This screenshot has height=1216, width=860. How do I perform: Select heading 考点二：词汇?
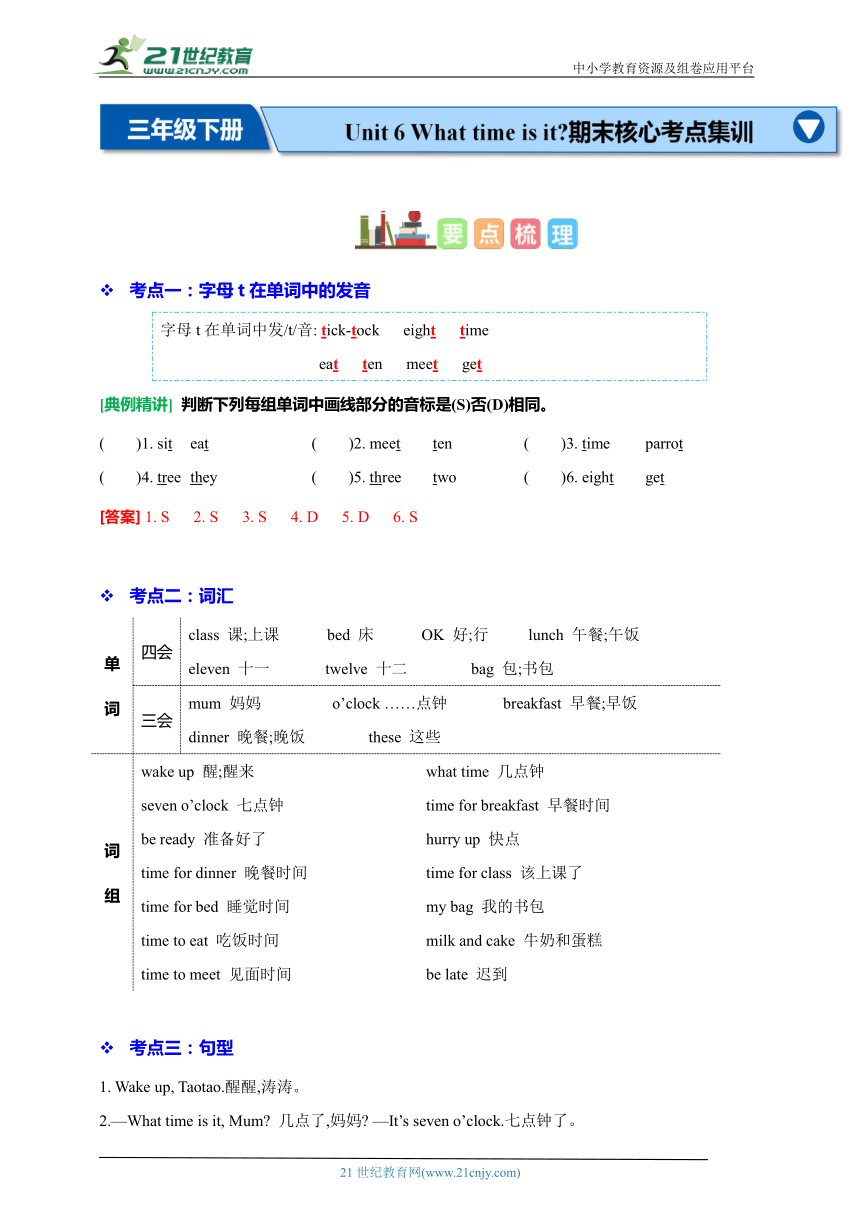tap(181, 597)
